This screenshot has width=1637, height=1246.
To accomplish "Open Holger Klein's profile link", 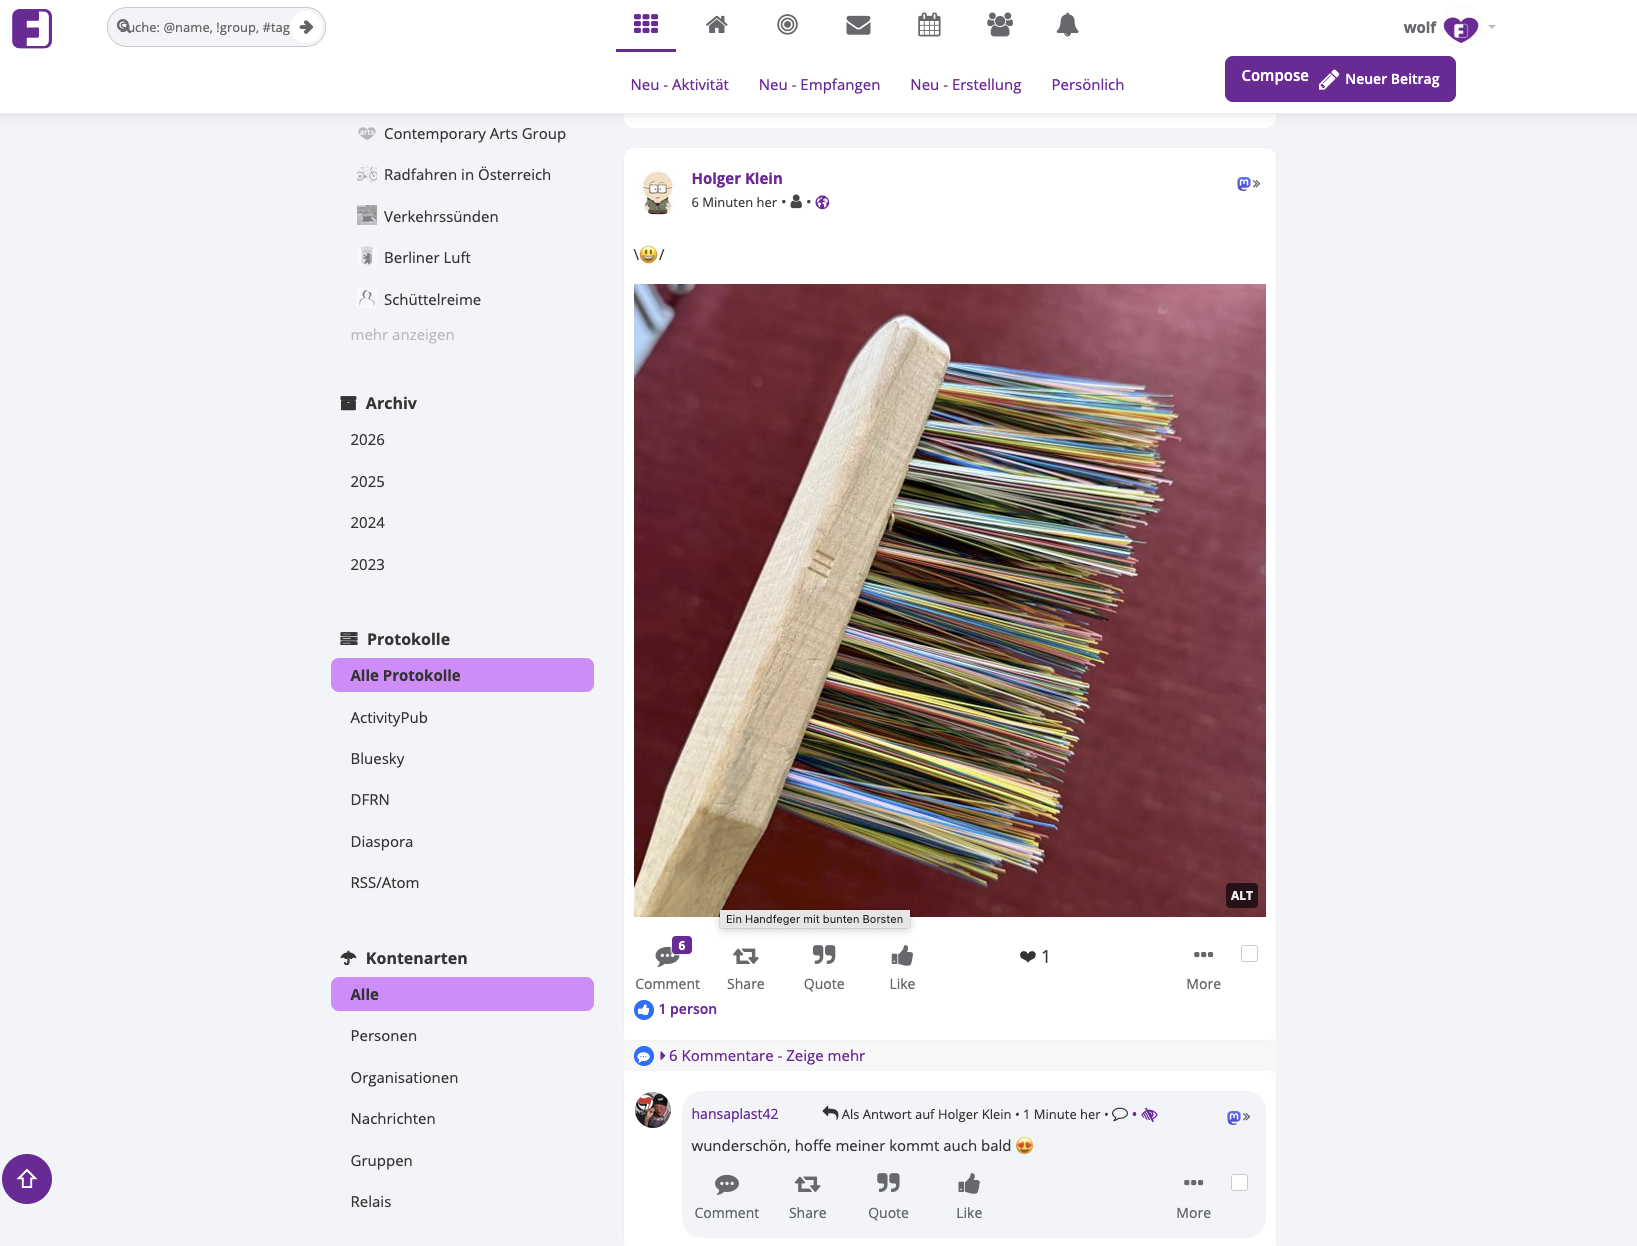I will click(737, 179).
